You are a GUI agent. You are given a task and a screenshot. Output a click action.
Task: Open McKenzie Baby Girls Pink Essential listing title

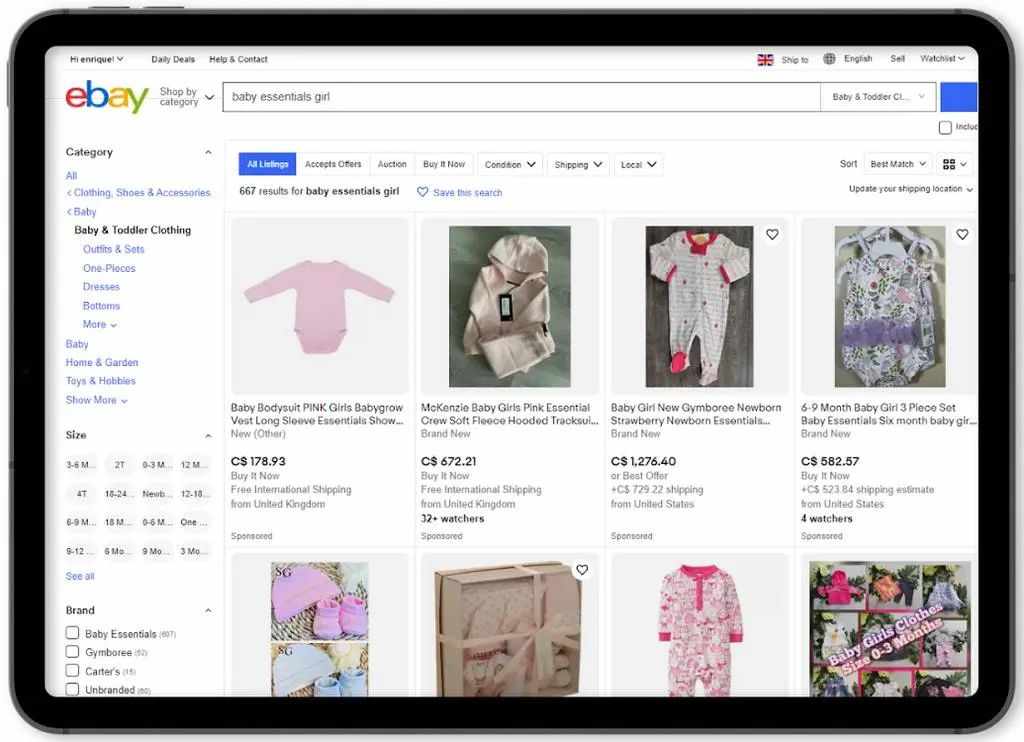[509, 414]
